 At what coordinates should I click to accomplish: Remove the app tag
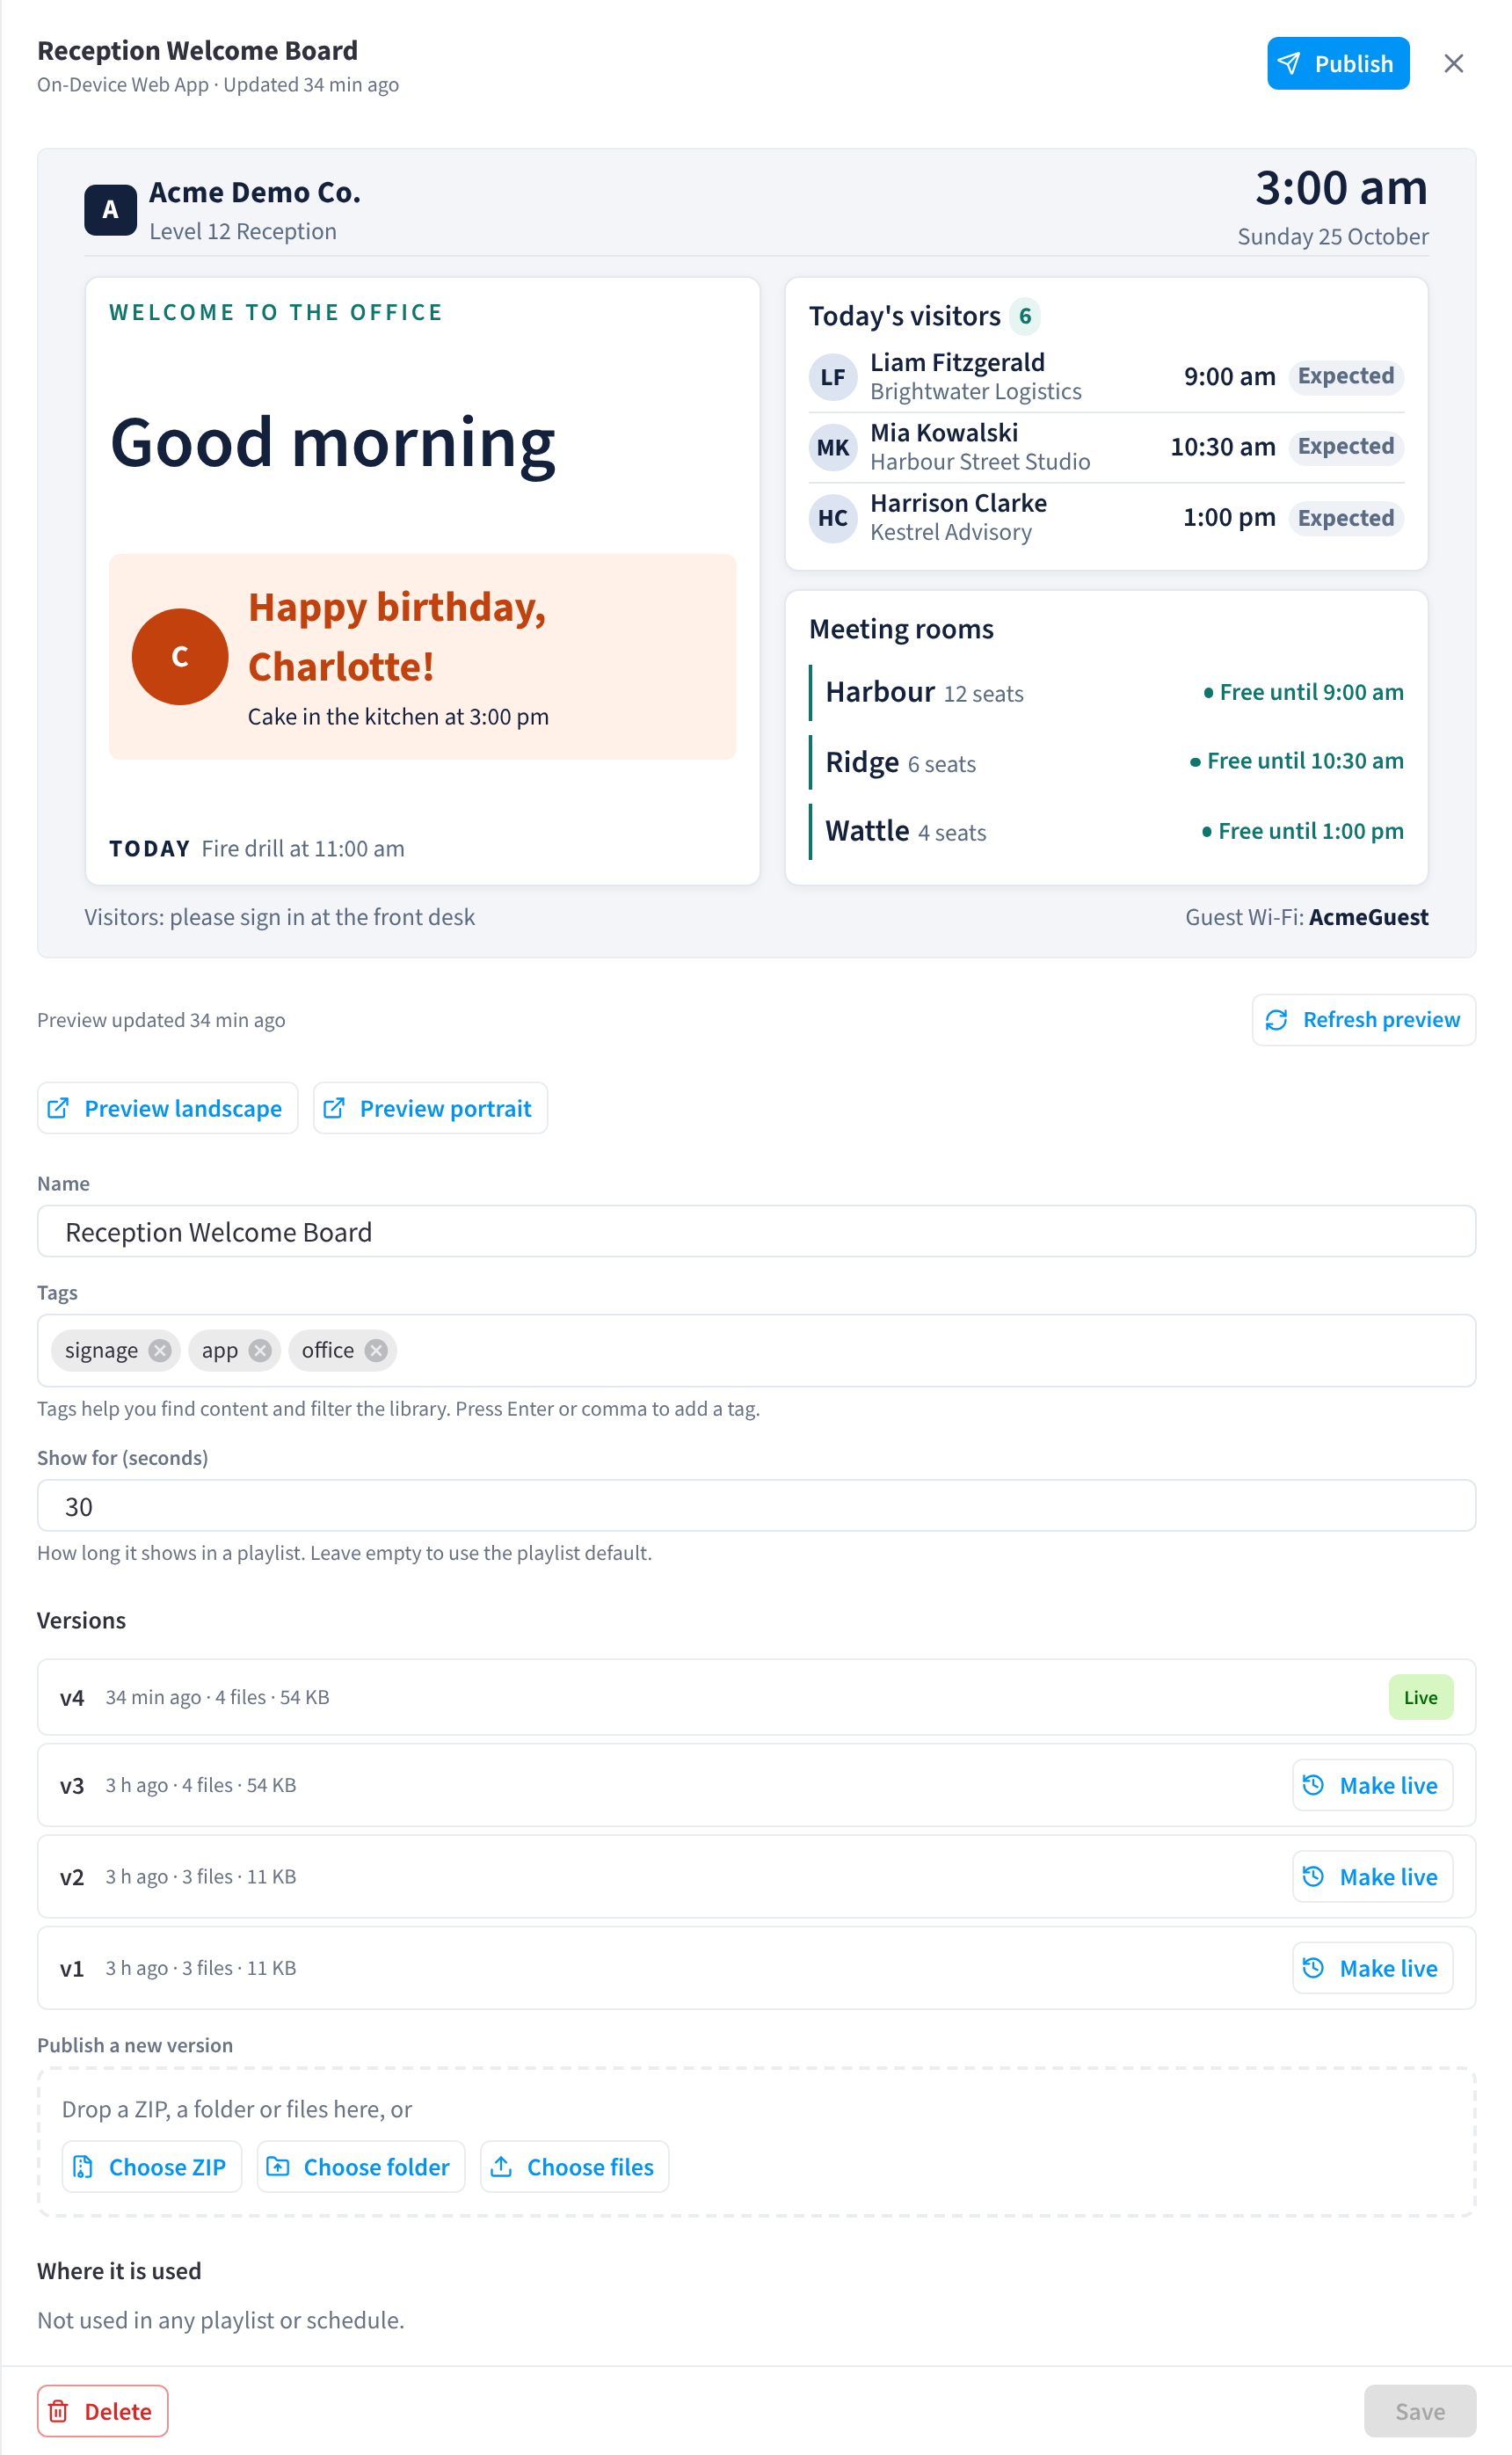point(260,1350)
